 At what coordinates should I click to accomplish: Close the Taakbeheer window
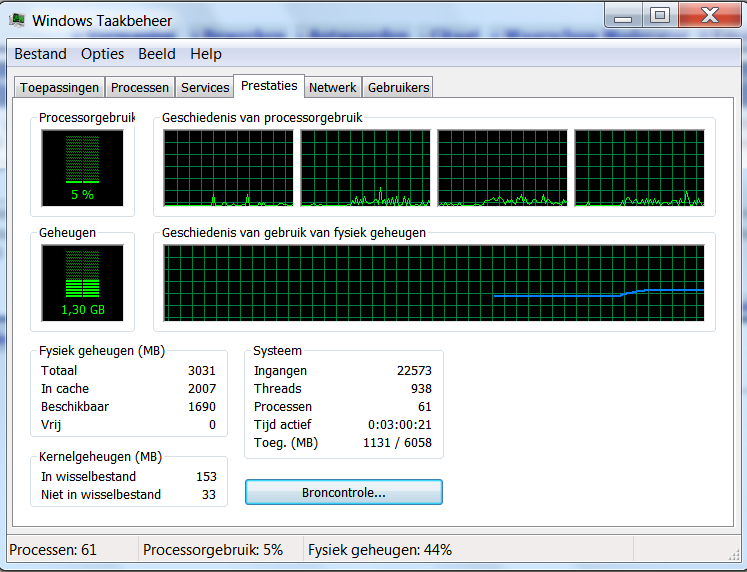710,15
